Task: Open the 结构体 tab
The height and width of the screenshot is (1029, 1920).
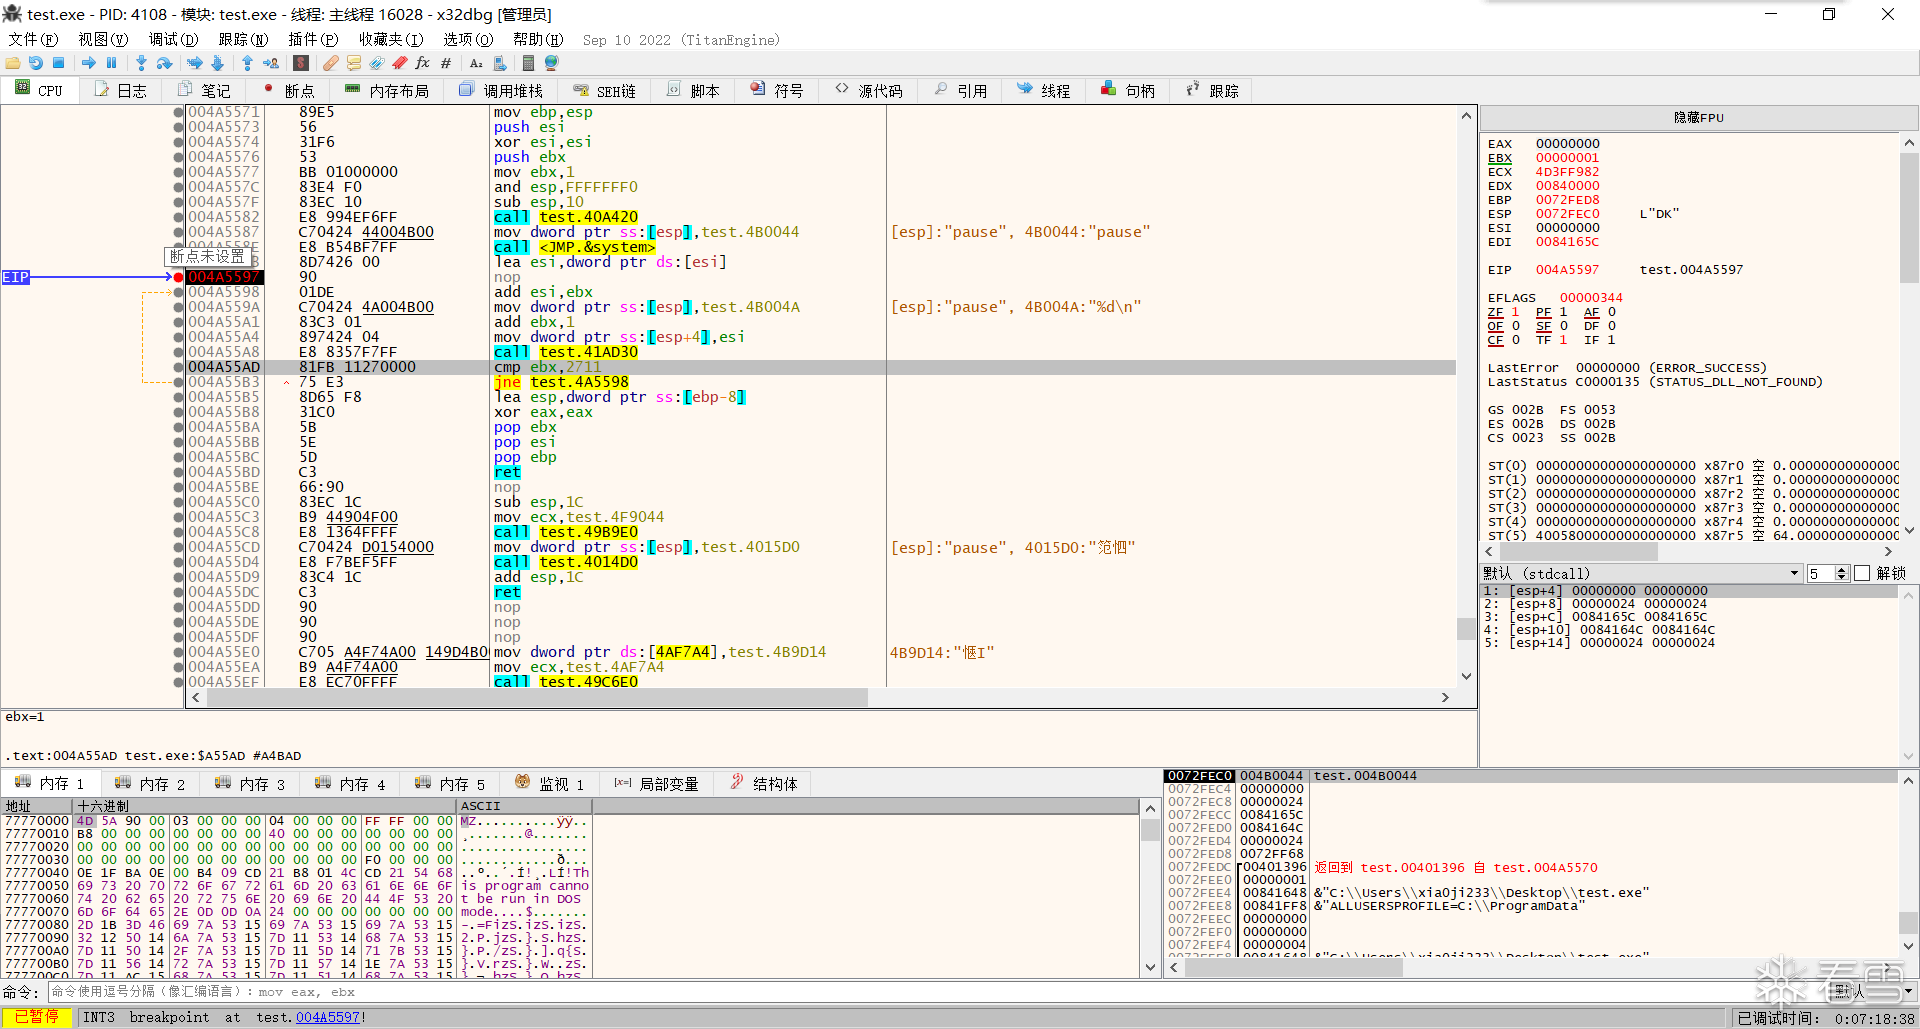Action: (764, 783)
